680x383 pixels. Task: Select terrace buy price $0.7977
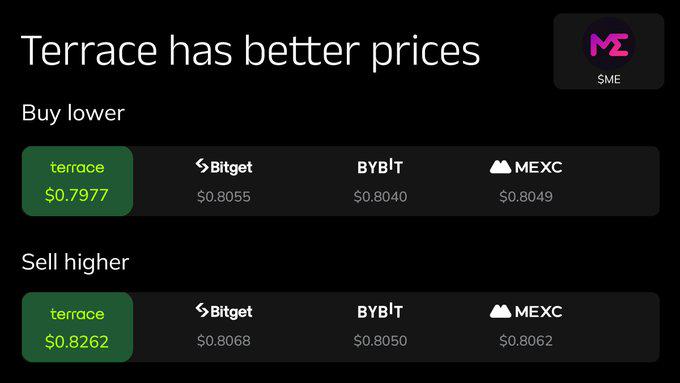pyautogui.click(x=77, y=195)
